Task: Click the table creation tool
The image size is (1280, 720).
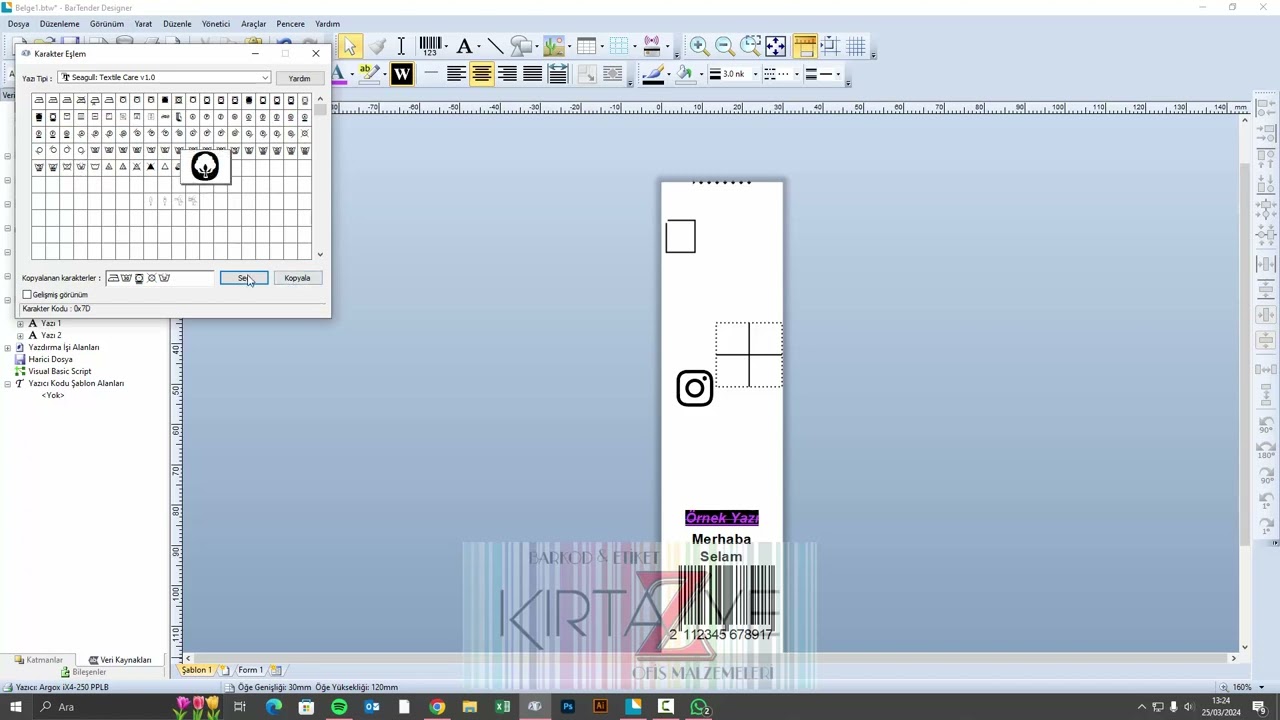Action: pyautogui.click(x=586, y=46)
